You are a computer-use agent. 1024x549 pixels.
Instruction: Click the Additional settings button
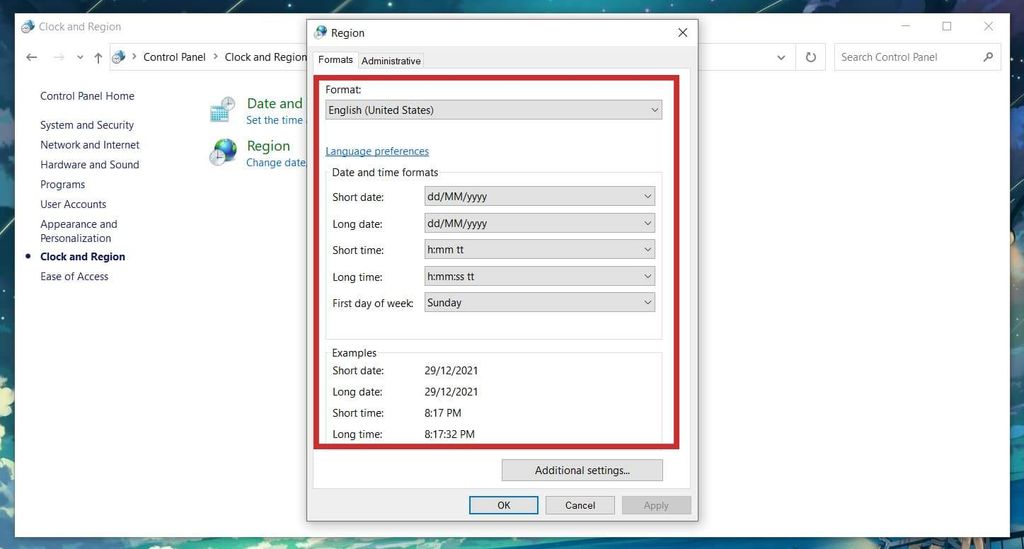pyautogui.click(x=581, y=470)
